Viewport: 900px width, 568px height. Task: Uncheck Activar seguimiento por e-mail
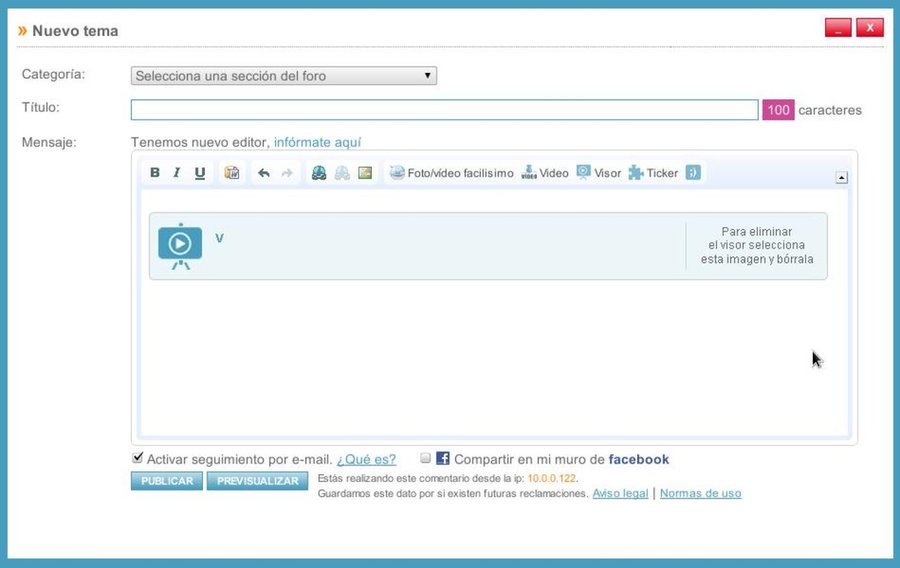[x=137, y=458]
